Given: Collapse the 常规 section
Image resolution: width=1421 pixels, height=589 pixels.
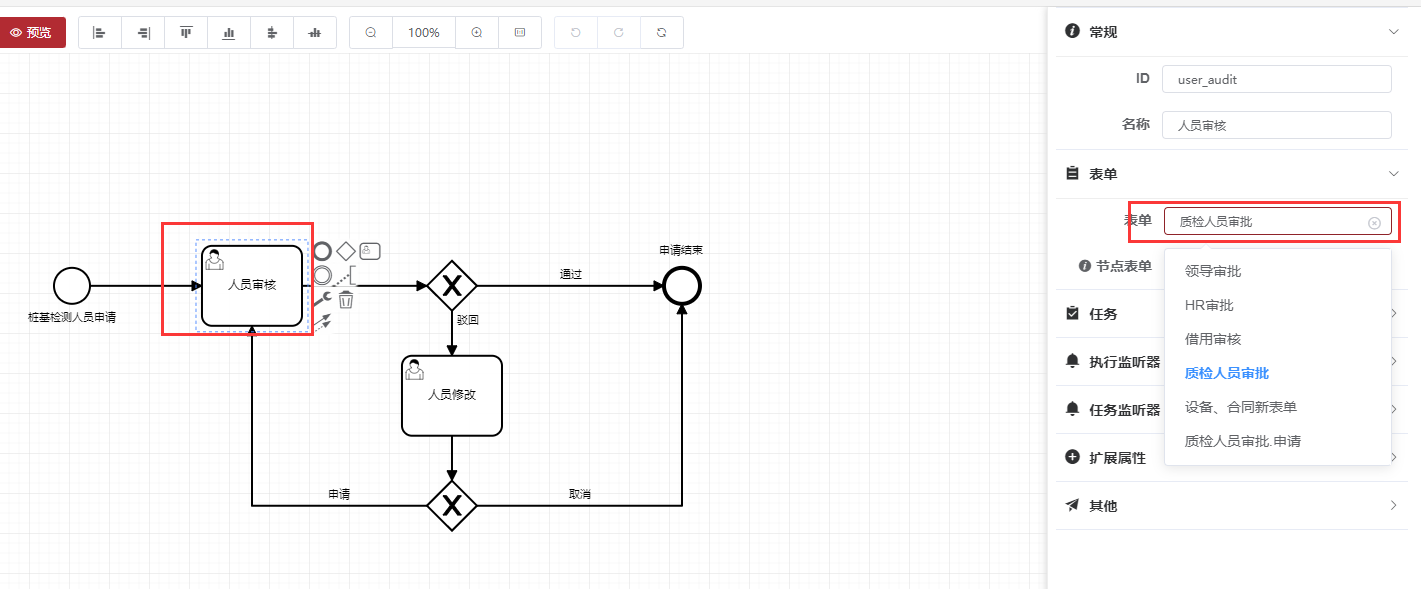Looking at the screenshot, I should [1394, 32].
